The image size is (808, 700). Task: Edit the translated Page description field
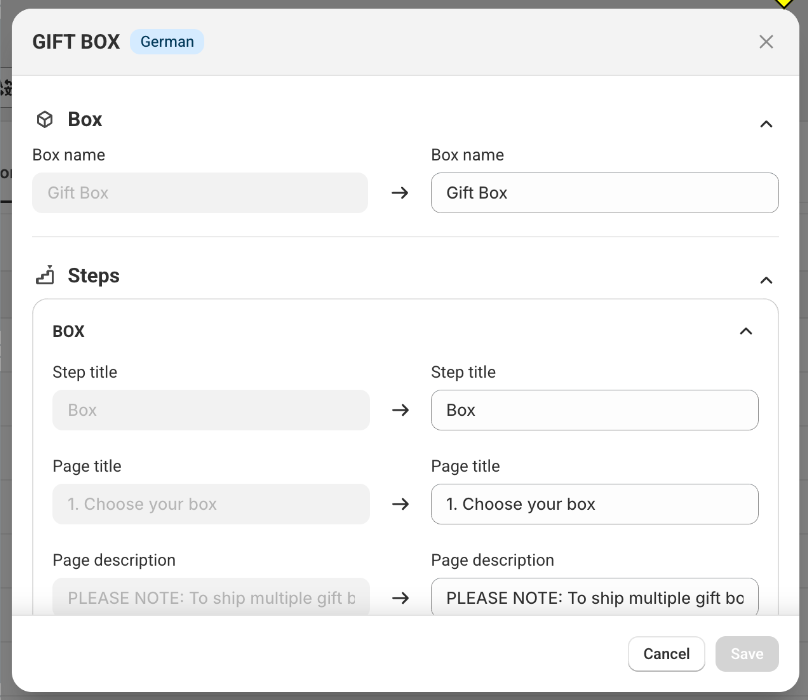point(595,597)
